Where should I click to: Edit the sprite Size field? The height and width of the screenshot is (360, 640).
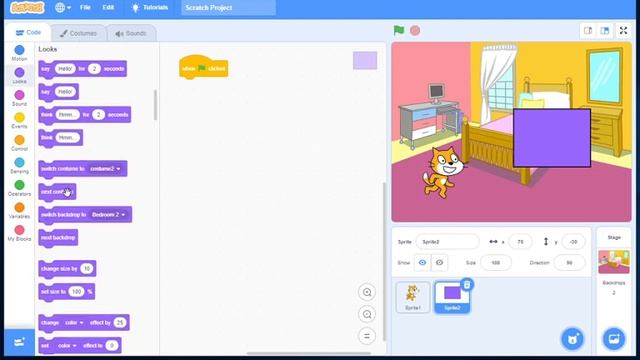pyautogui.click(x=496, y=262)
